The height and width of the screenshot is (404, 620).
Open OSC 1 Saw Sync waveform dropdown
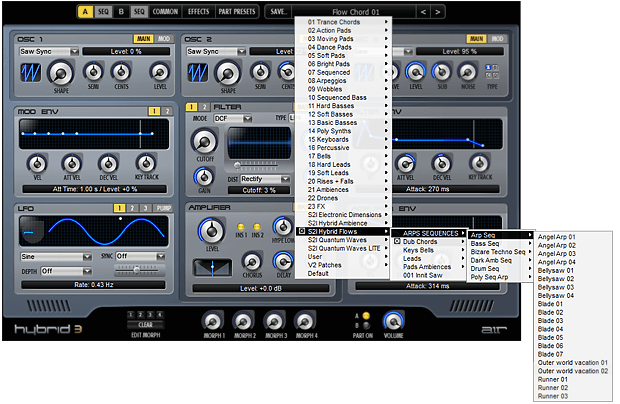click(x=49, y=51)
